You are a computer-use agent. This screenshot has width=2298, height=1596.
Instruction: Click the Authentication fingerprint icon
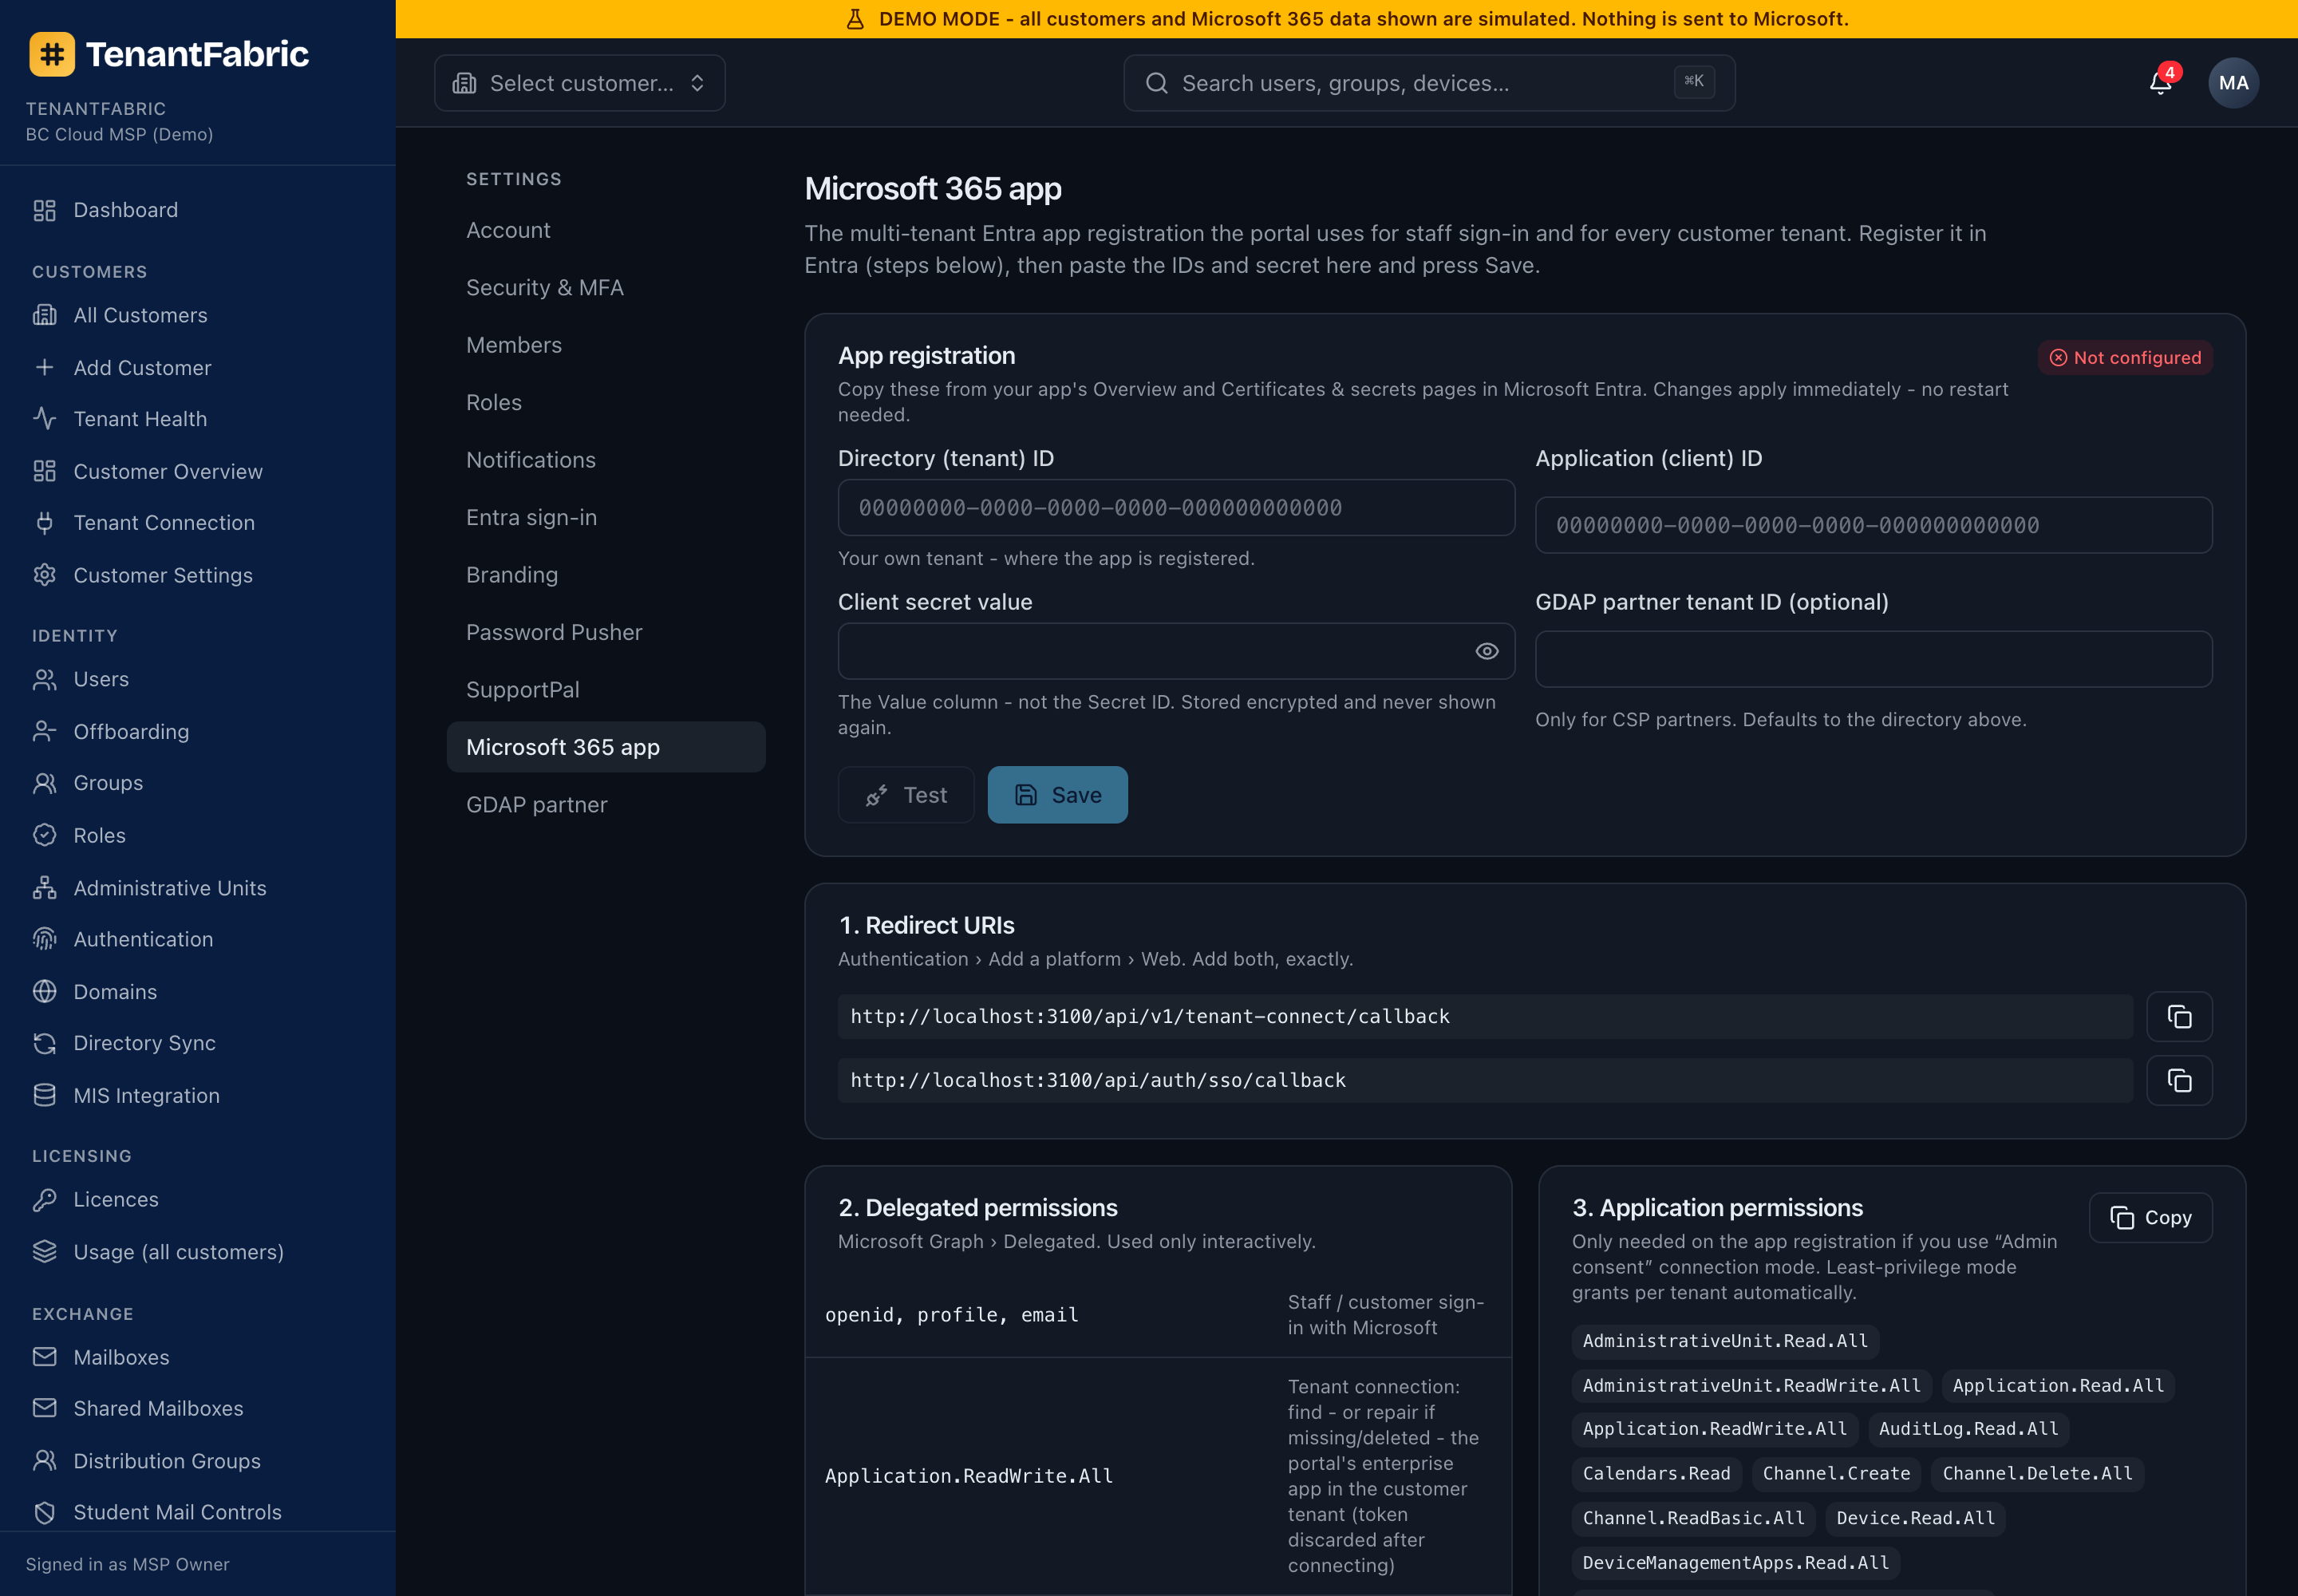[x=45, y=939]
